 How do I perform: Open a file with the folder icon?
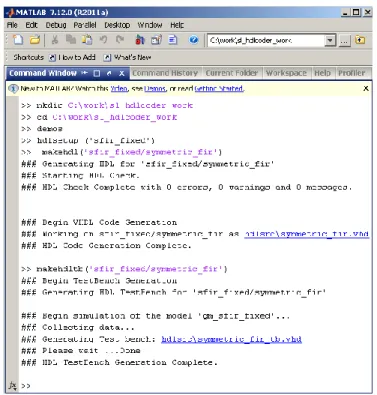(35, 40)
